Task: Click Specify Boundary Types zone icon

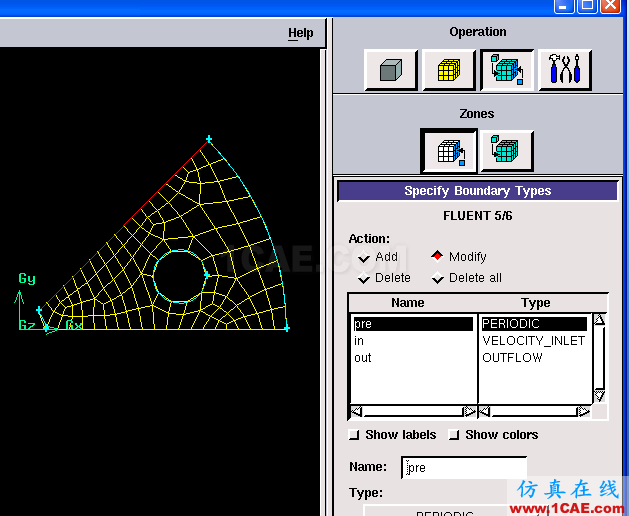Action: (449, 151)
